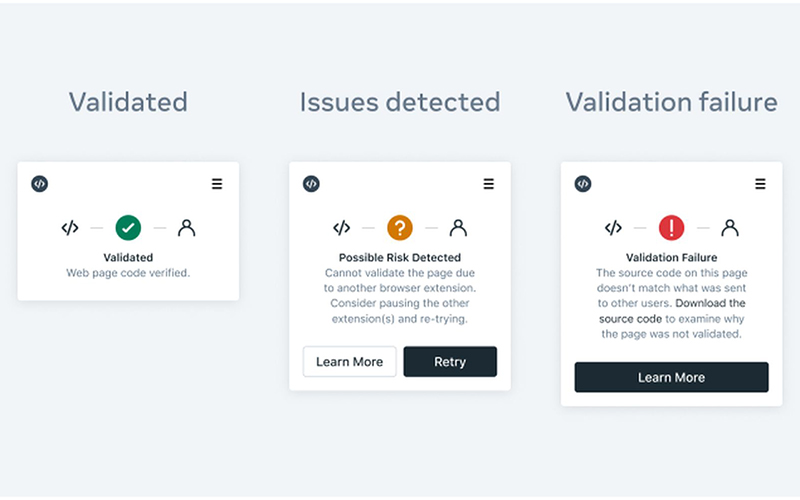
Task: Click the code logo badge in Validated card
Action: 39,184
